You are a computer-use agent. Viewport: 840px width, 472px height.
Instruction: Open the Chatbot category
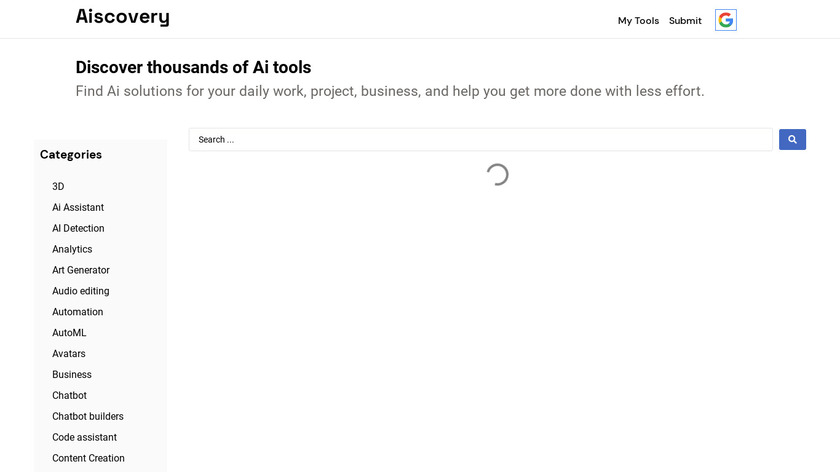[69, 396]
